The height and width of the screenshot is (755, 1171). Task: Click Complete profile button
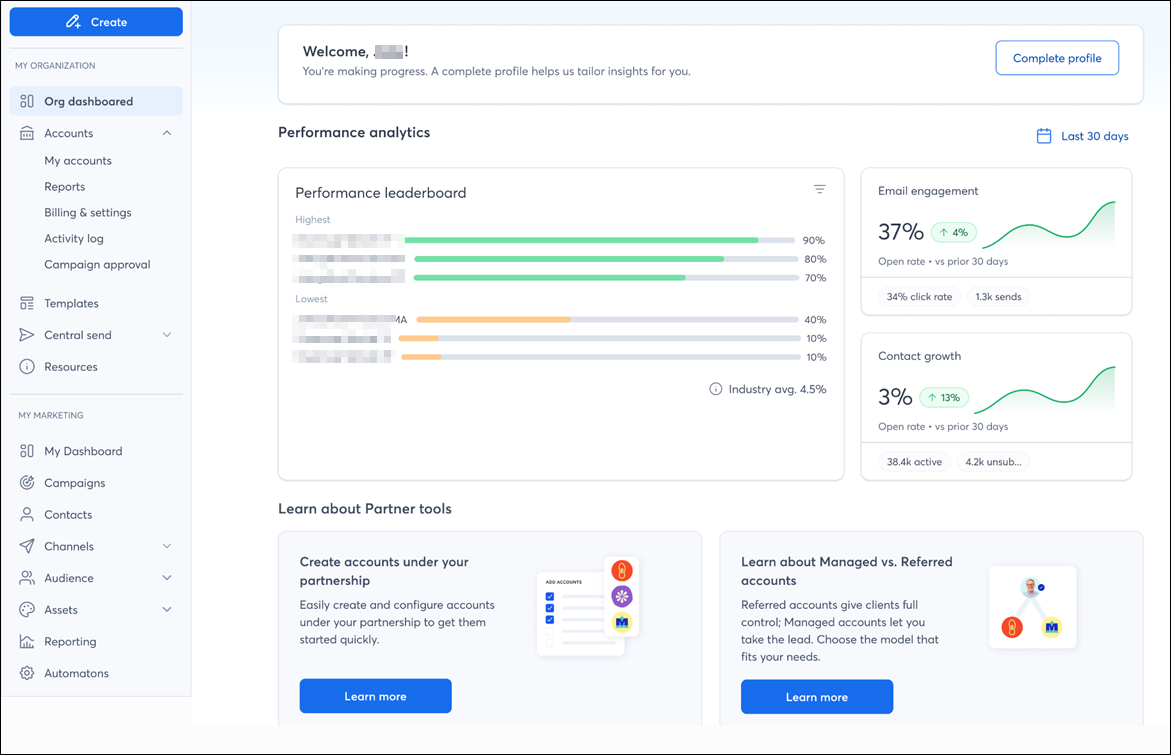[x=1057, y=58]
